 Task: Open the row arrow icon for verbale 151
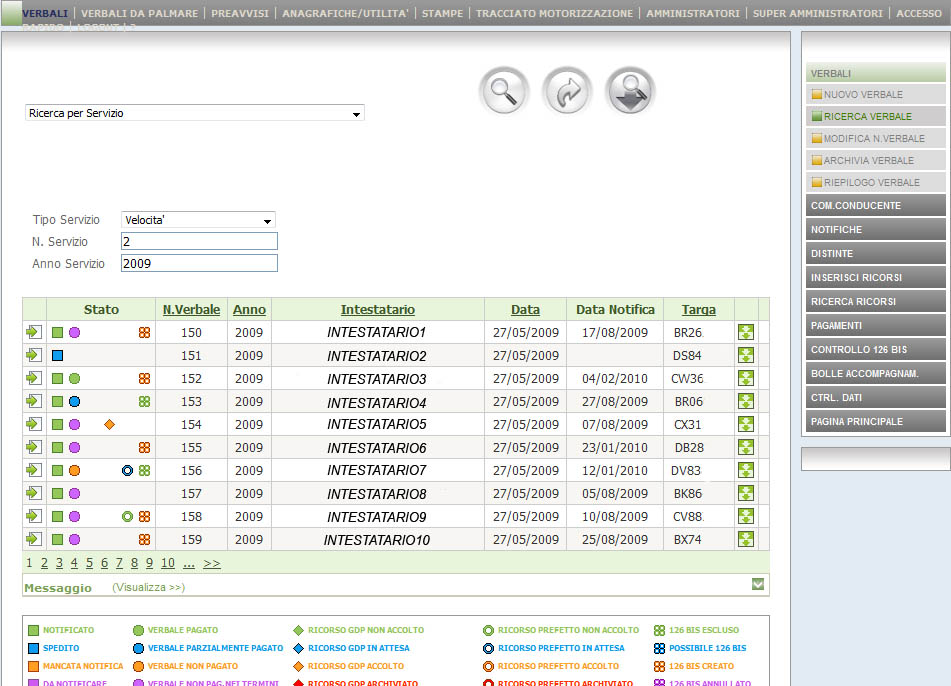34,355
